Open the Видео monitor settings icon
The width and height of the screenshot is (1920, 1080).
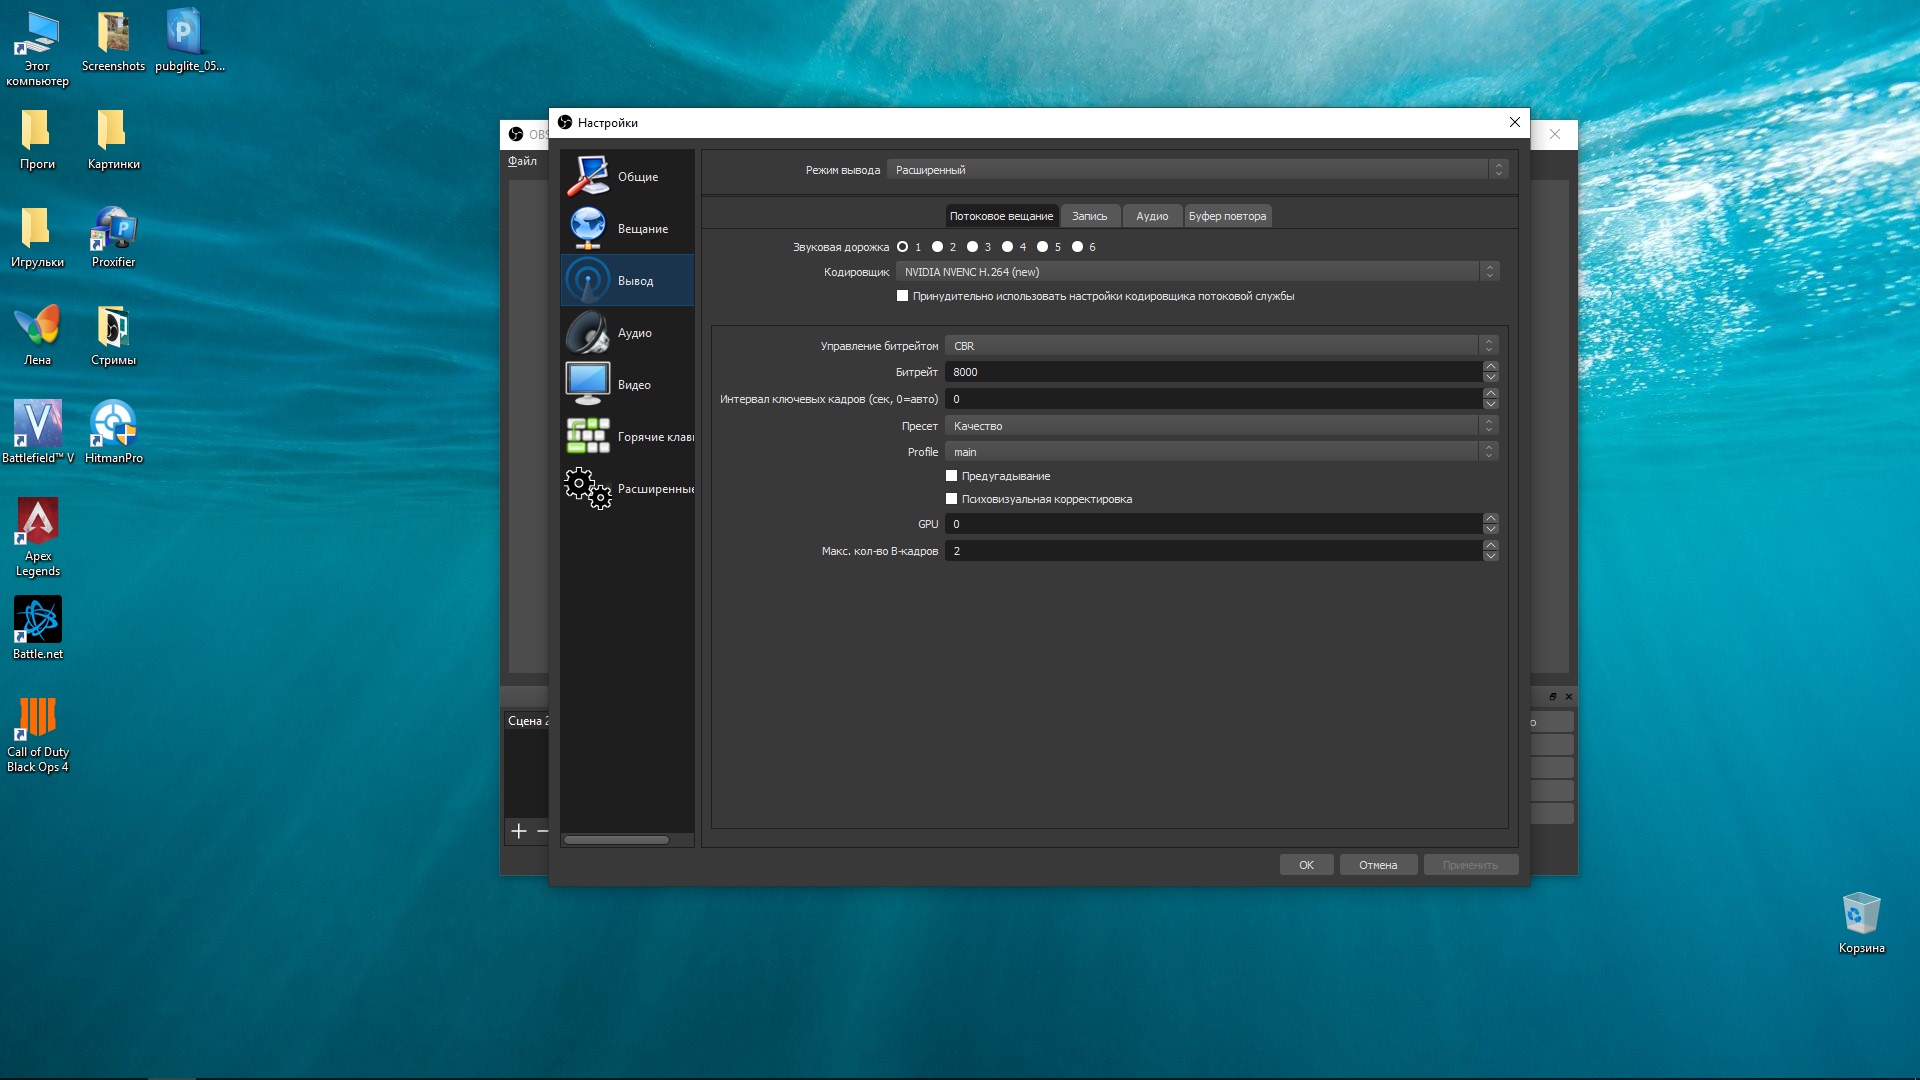tap(588, 384)
